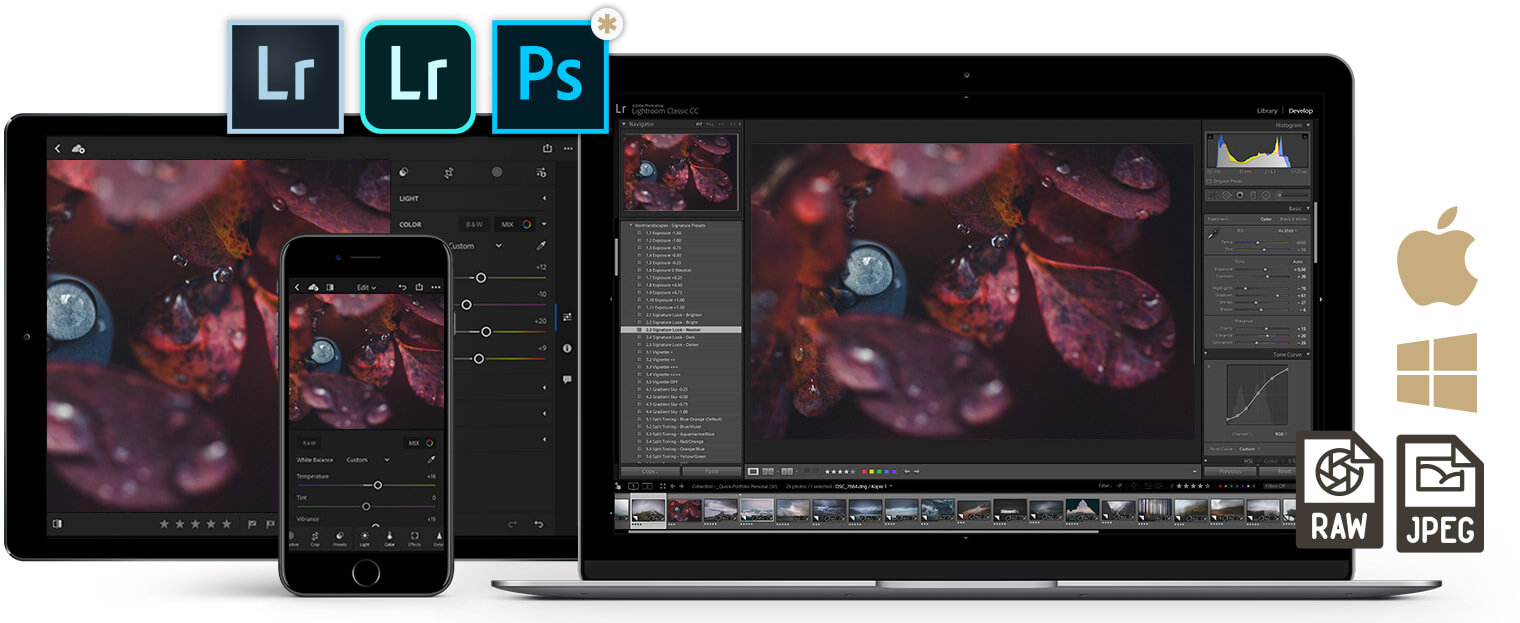Toggle the B&W button on tablet Color panel
This screenshot has width=1520, height=623.
click(472, 224)
